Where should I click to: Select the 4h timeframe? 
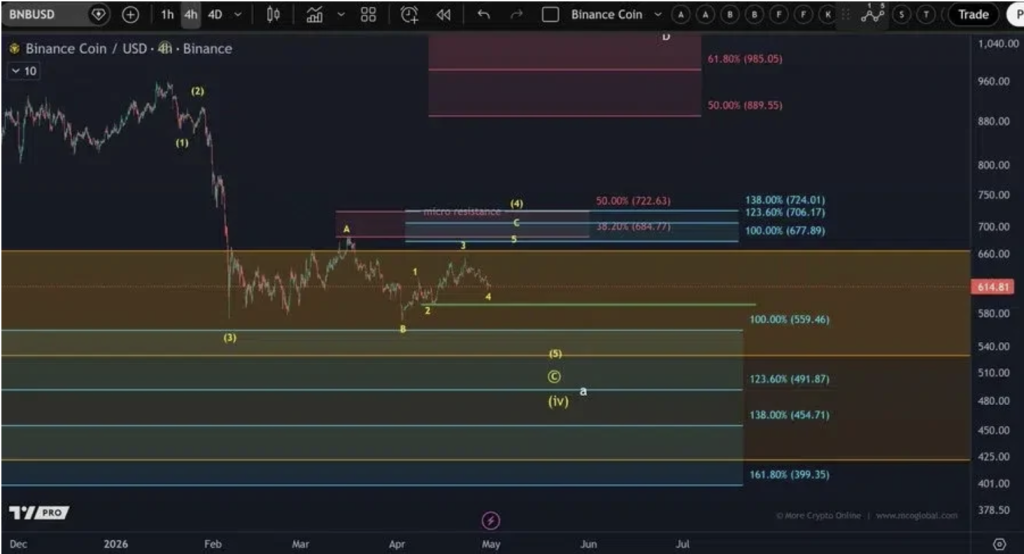coord(191,14)
